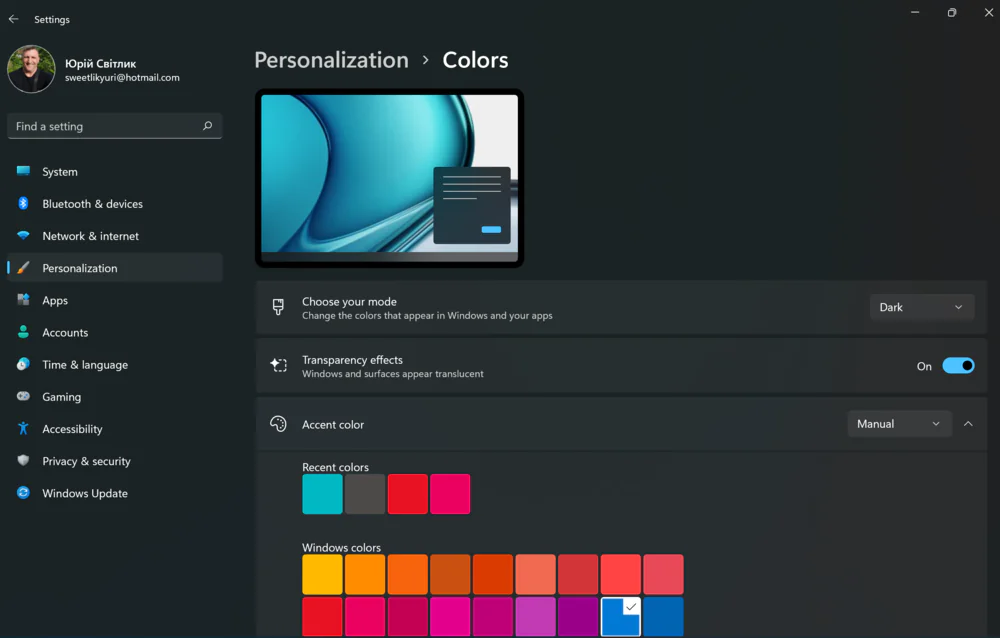
Task: Open Privacy & security settings
Action: click(86, 461)
